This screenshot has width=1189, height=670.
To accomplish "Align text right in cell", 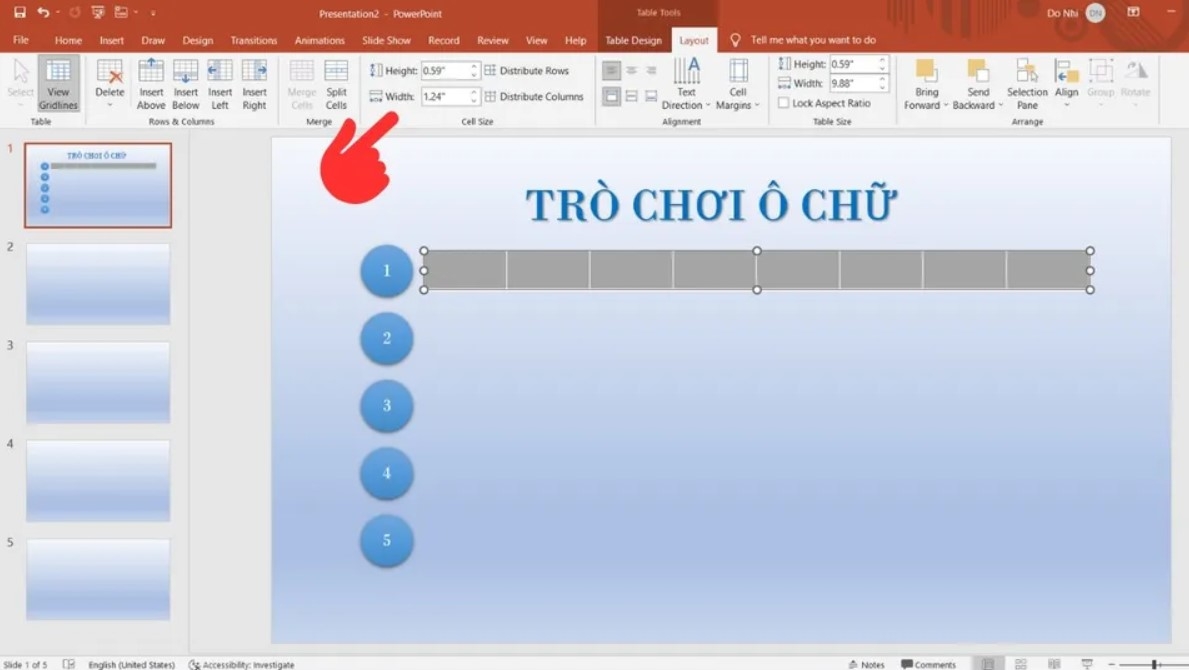I will [x=651, y=70].
